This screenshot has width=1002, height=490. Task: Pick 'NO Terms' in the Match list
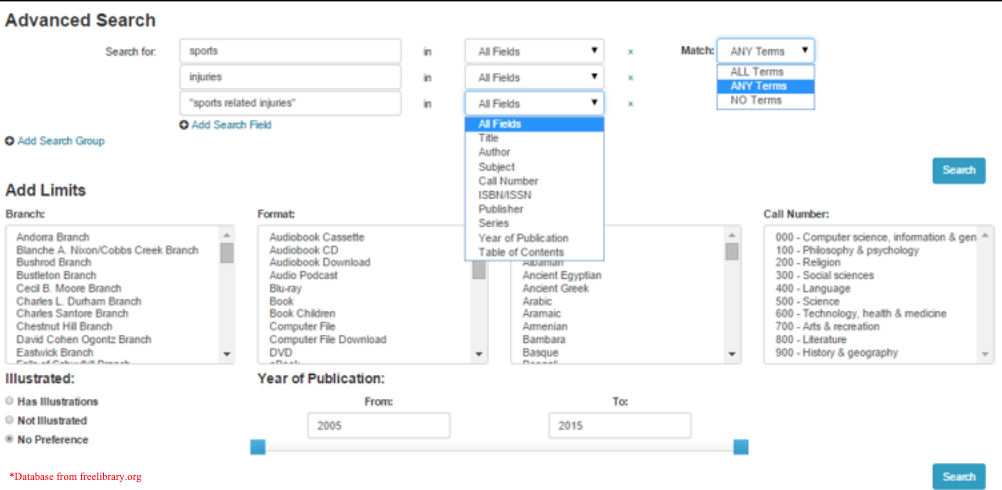tap(756, 100)
